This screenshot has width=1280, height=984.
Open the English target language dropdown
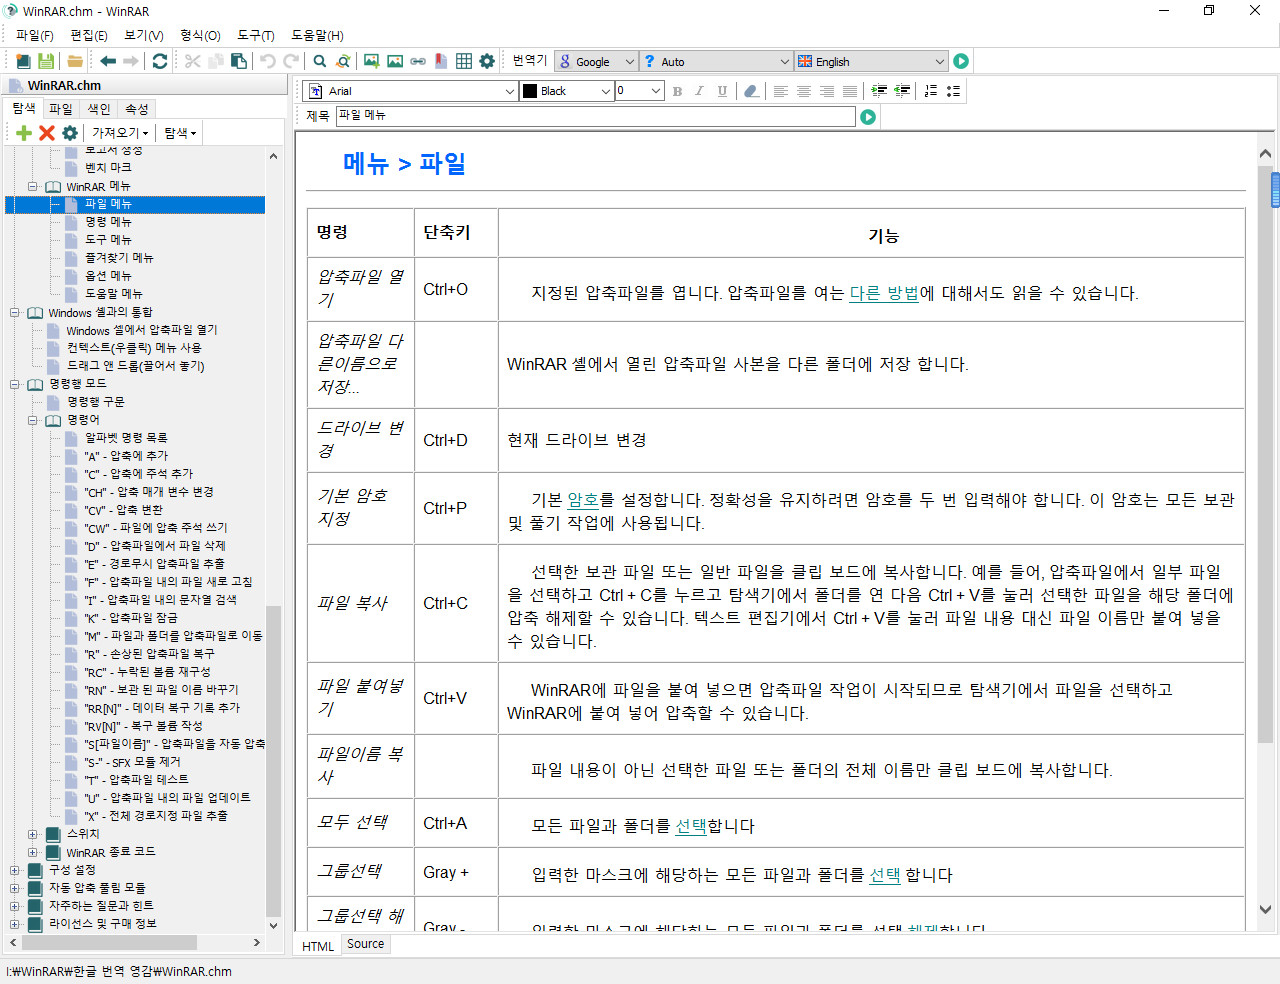click(x=871, y=61)
